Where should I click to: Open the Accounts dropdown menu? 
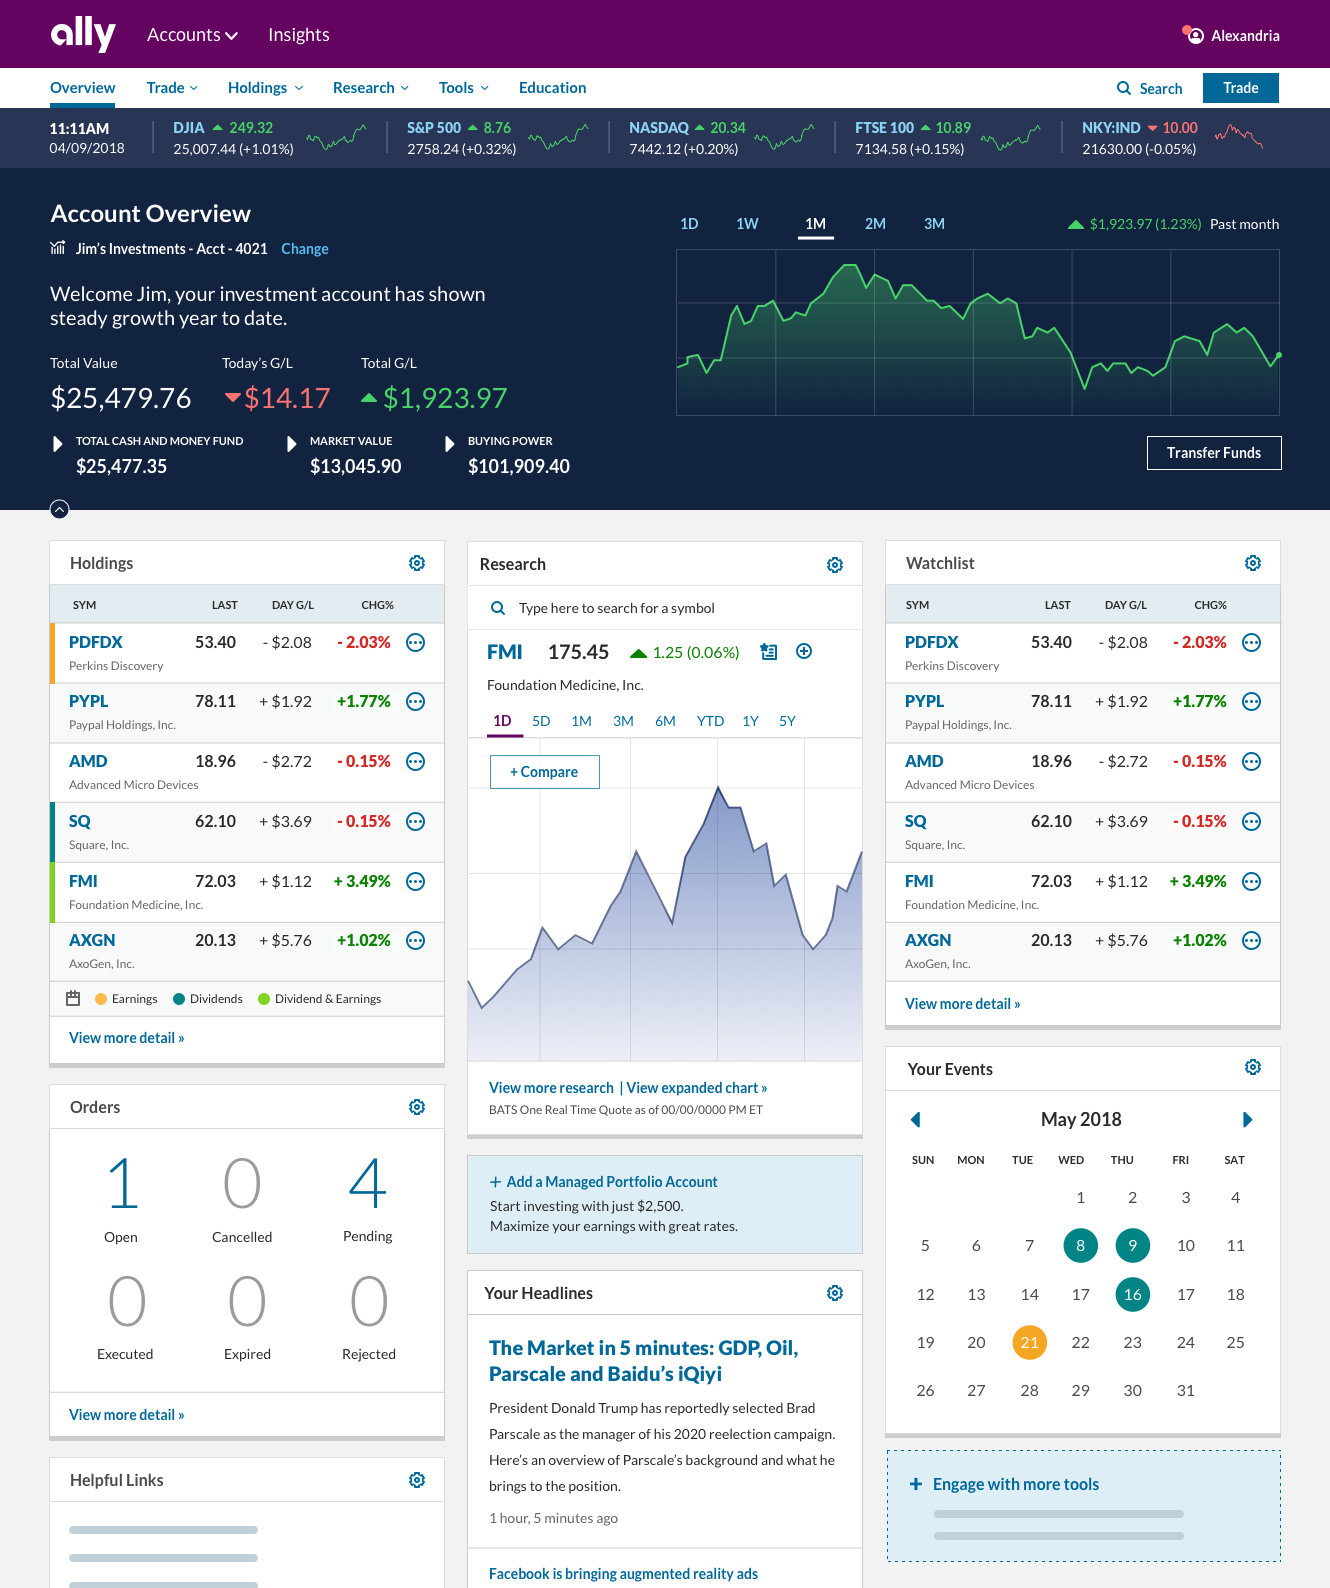pyautogui.click(x=192, y=35)
